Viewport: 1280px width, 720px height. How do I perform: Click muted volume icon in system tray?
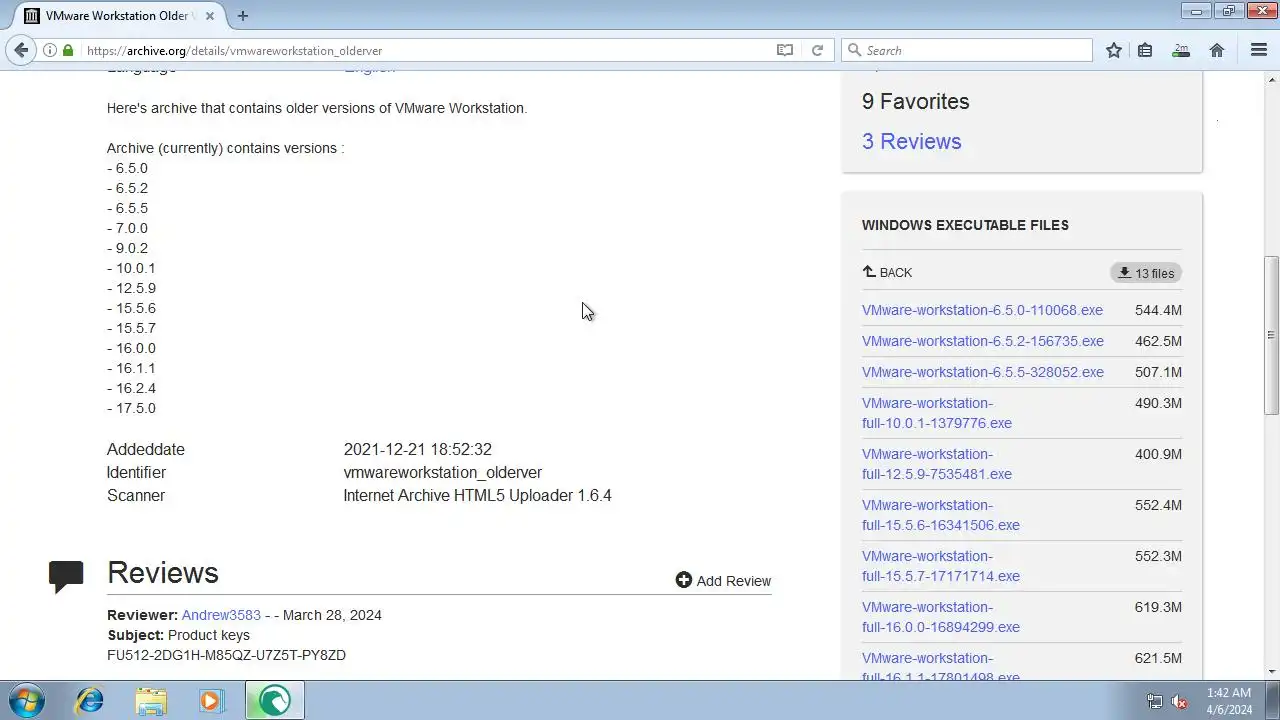tap(1179, 701)
